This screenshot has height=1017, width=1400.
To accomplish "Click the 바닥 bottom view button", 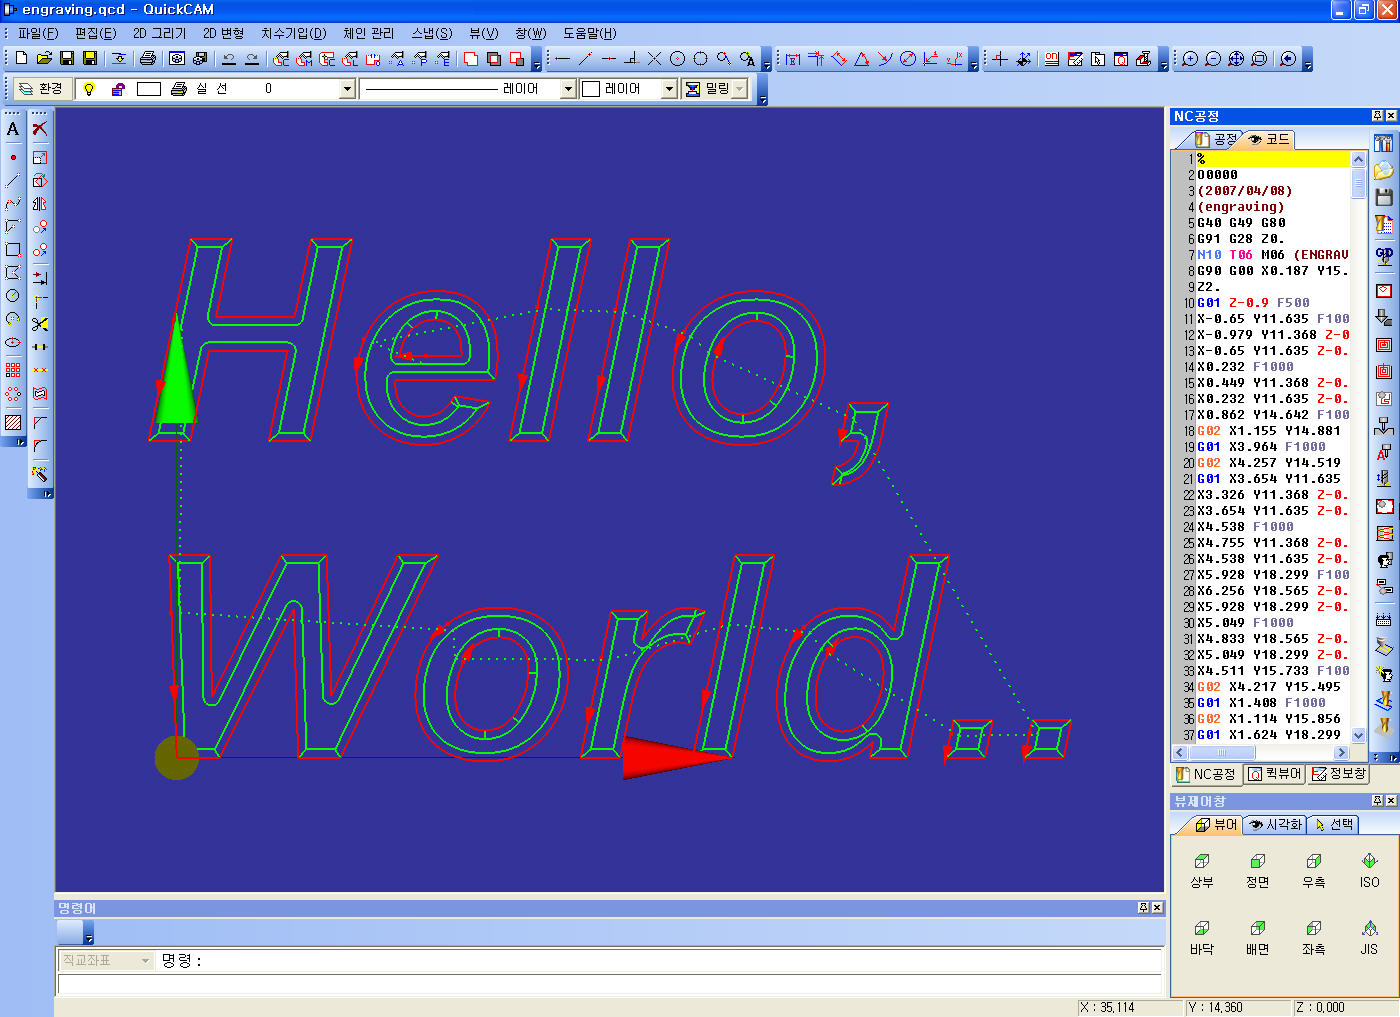I will click(1202, 937).
